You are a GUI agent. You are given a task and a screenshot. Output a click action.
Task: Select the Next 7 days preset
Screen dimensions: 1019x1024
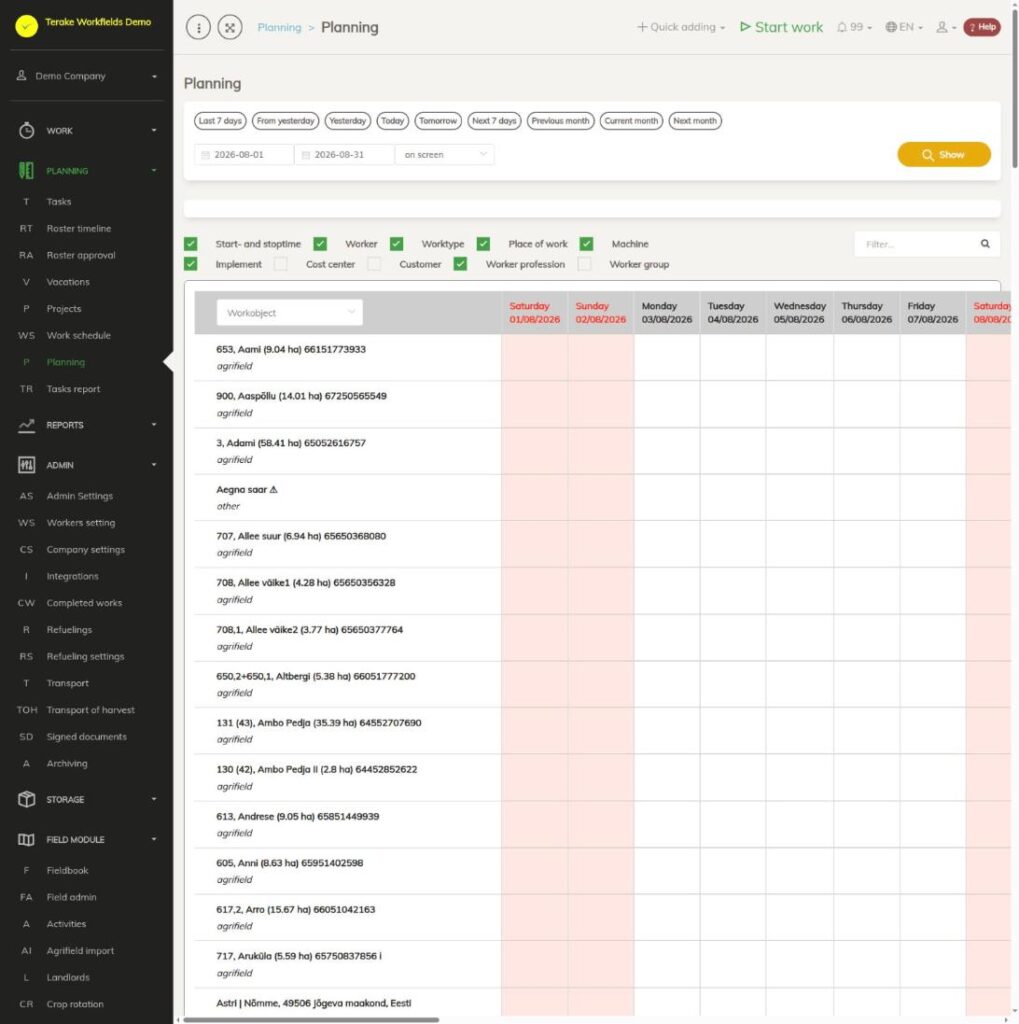pyautogui.click(x=494, y=121)
